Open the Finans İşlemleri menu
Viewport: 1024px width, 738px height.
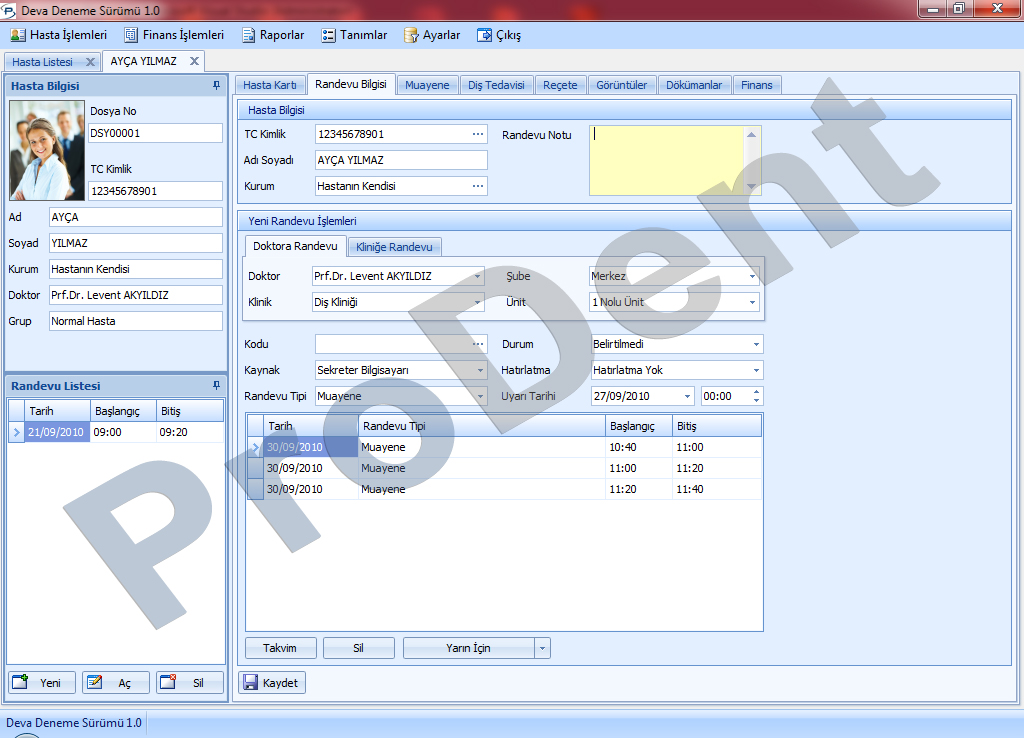174,35
